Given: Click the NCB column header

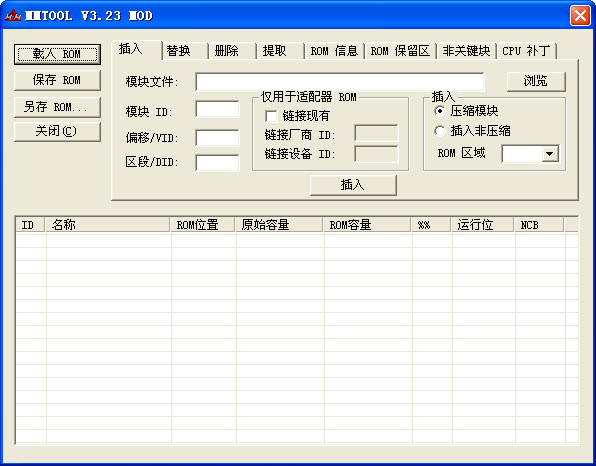Looking at the screenshot, I should tap(539, 225).
